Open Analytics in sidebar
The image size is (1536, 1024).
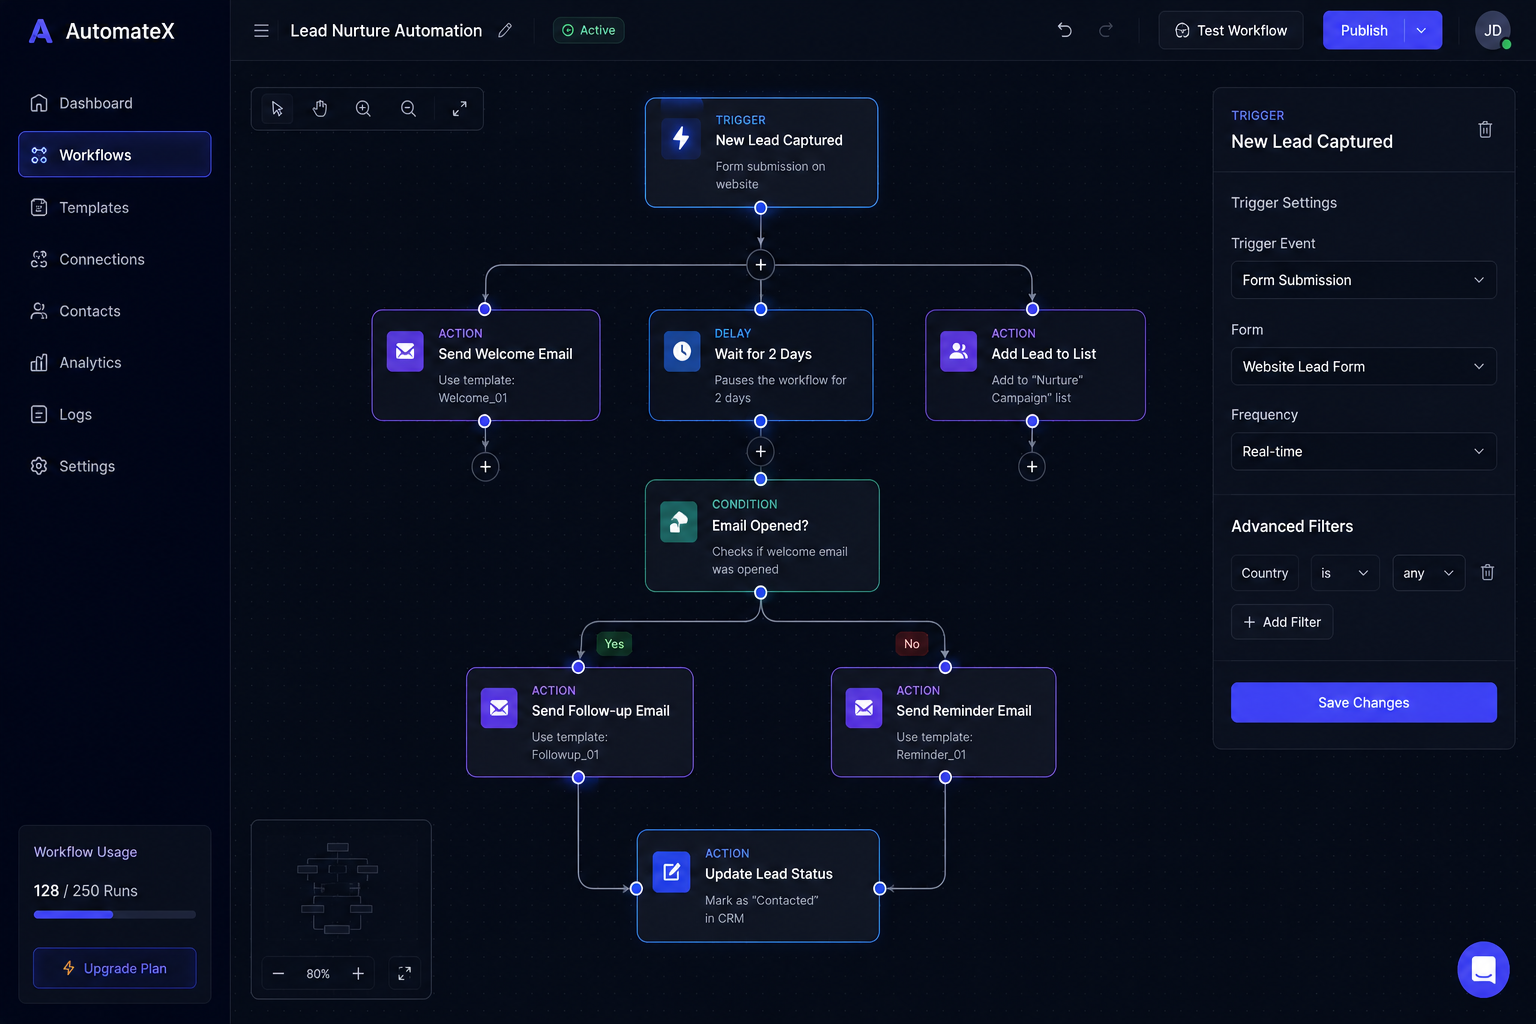click(114, 362)
